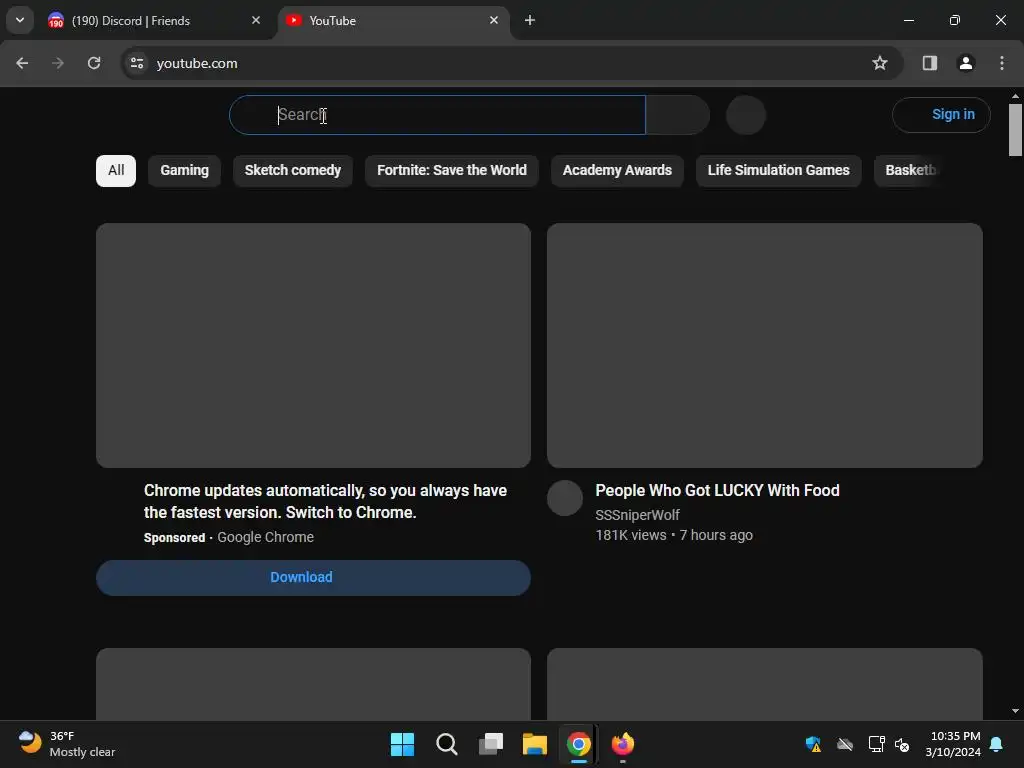Open the clock showing 10:35 PM
Image resolution: width=1024 pixels, height=768 pixels.
click(x=953, y=744)
